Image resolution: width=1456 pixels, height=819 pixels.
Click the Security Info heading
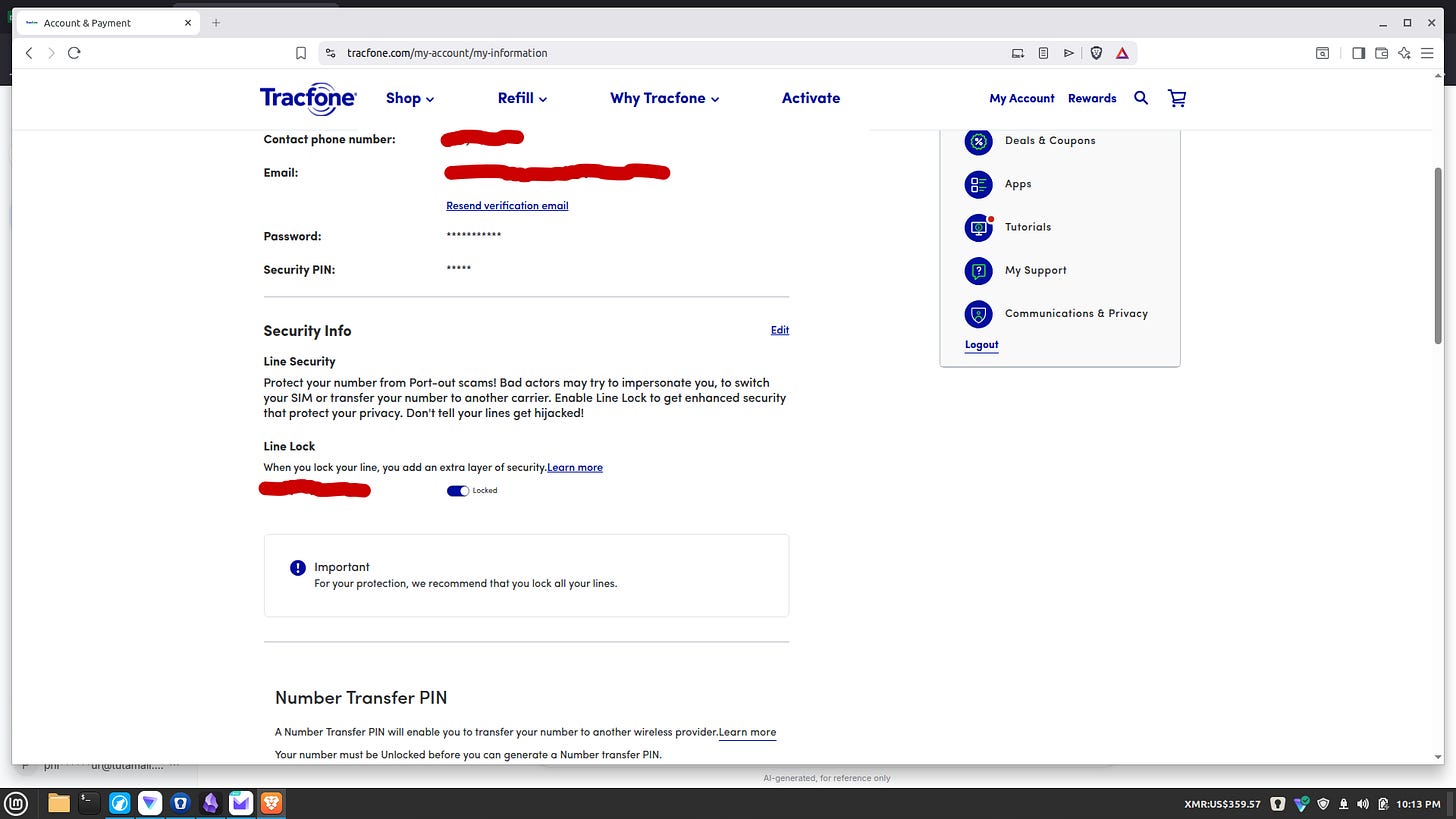(x=307, y=331)
